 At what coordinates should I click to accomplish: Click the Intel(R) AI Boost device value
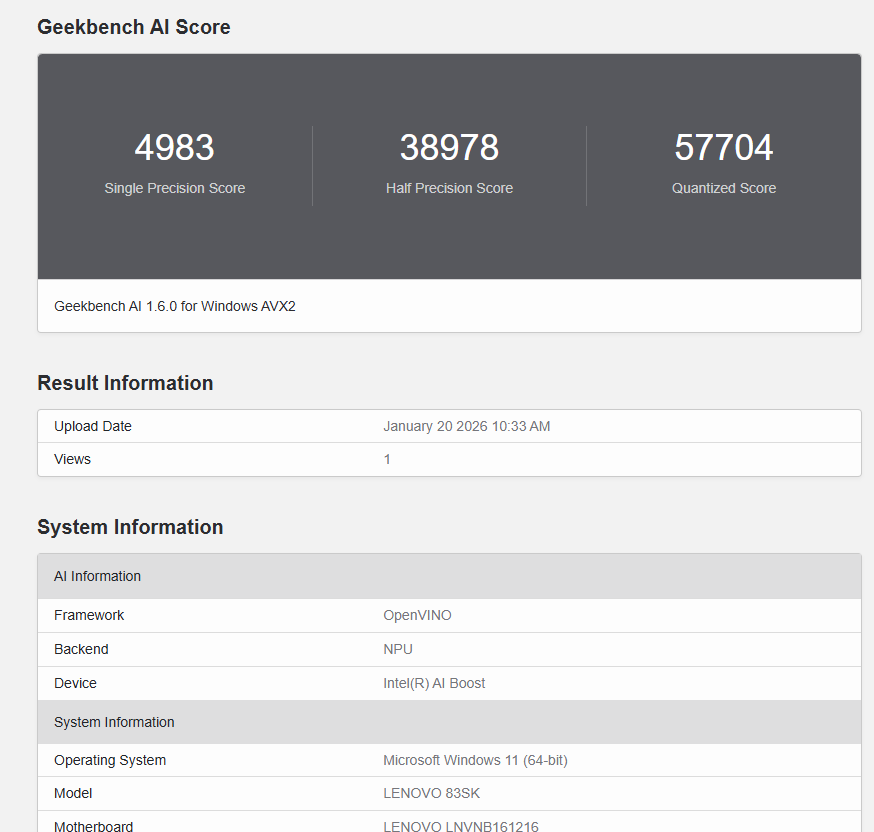click(x=434, y=683)
